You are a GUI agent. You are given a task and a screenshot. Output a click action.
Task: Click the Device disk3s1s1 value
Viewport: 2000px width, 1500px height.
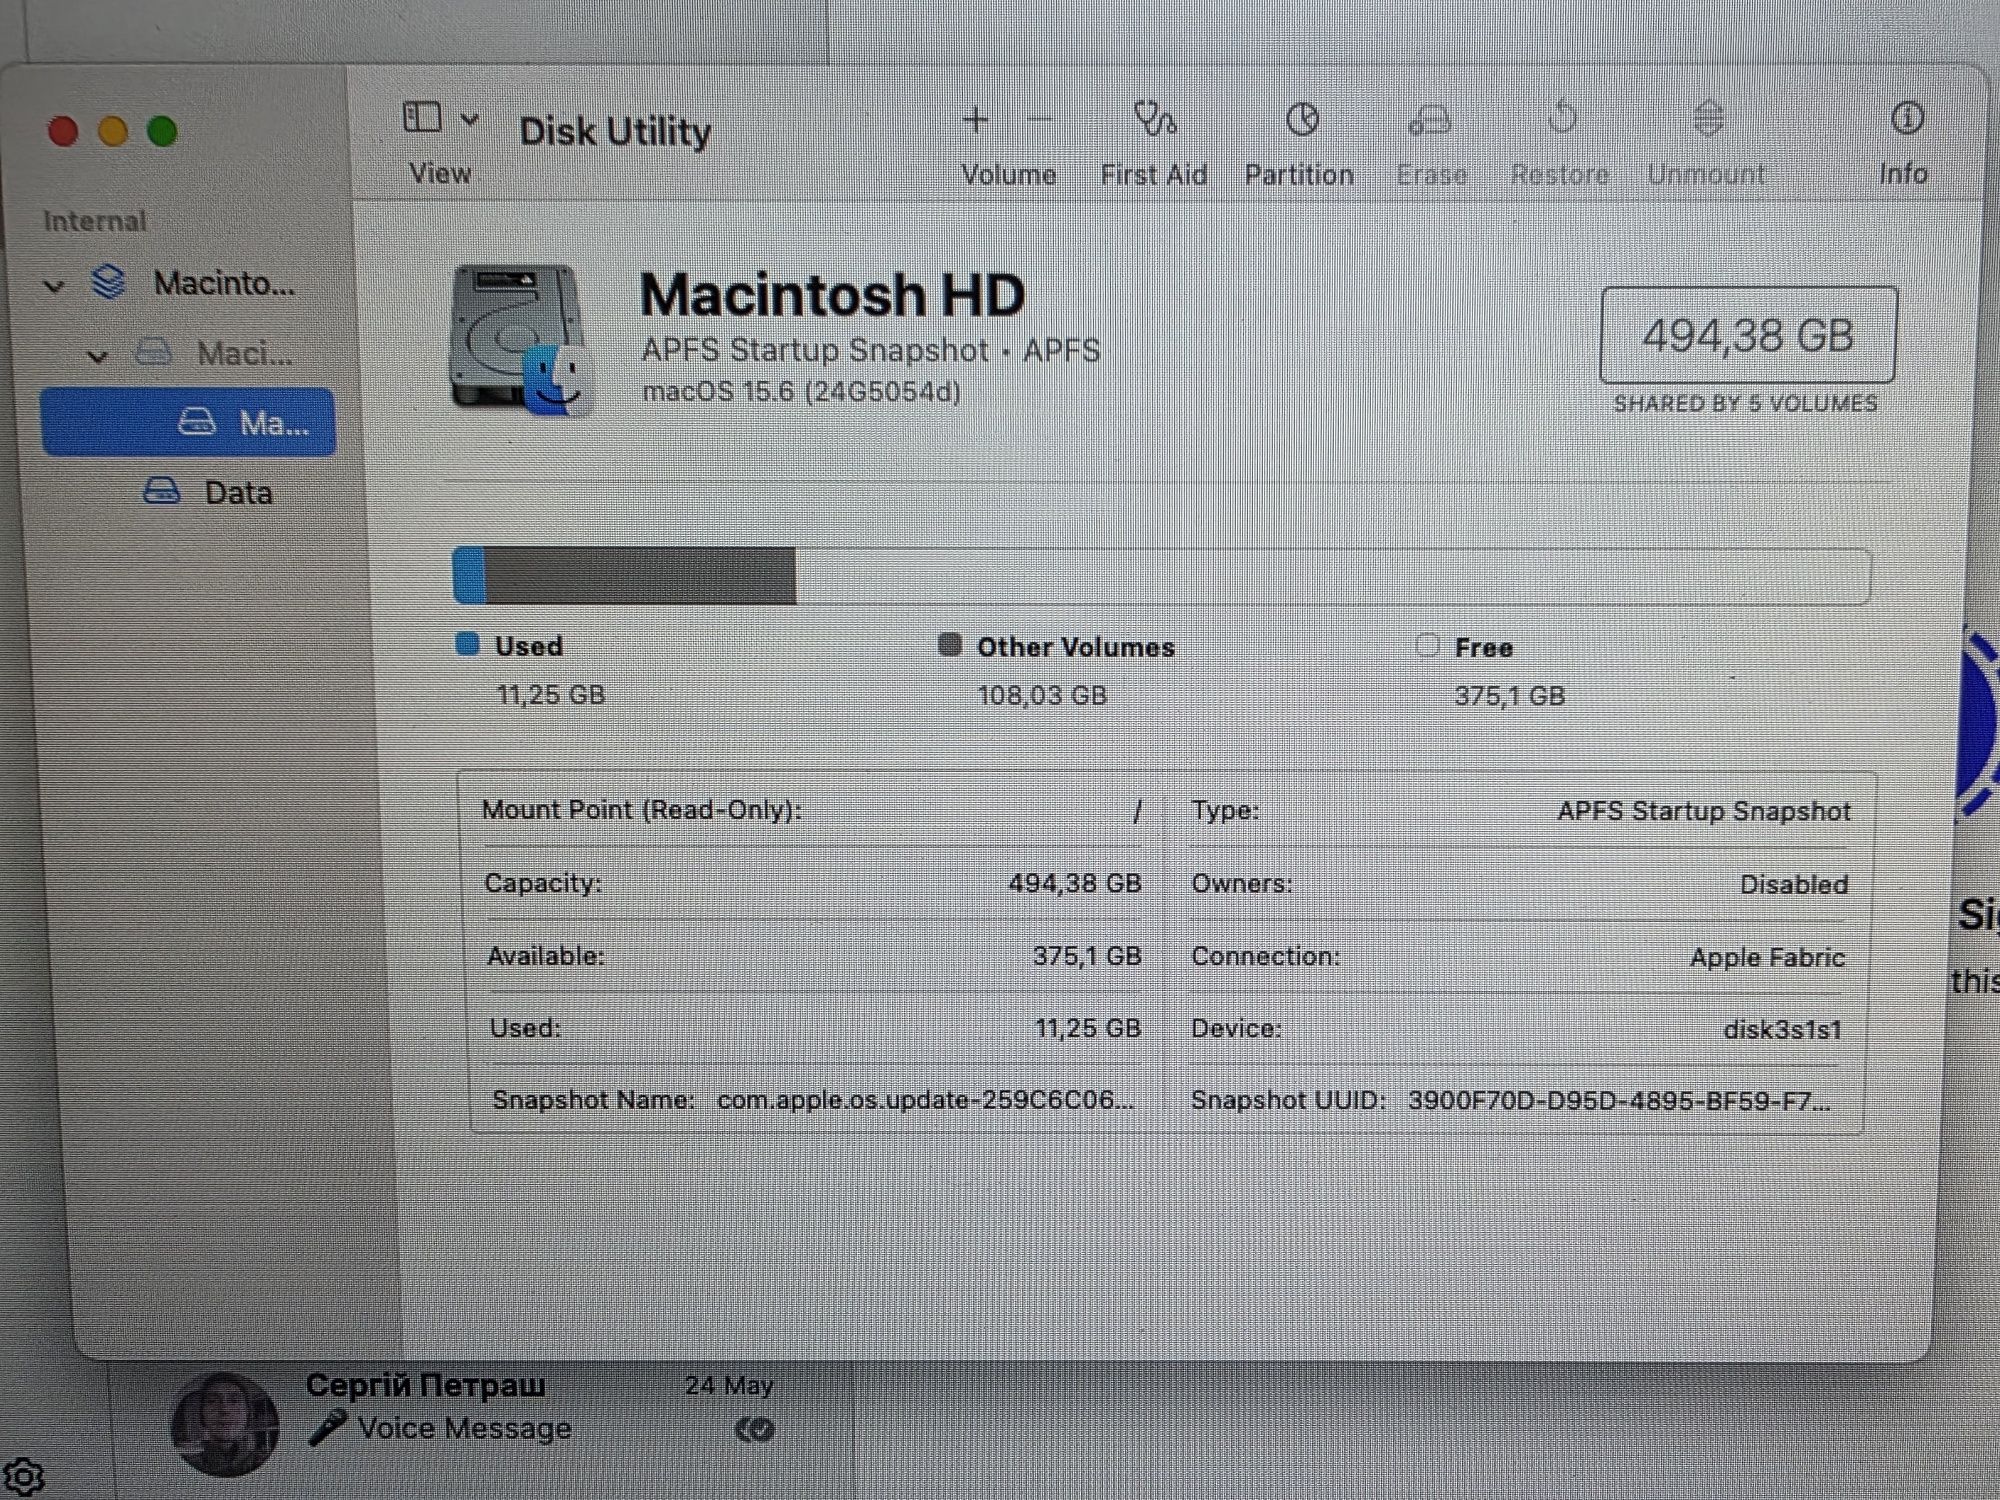(x=1782, y=1029)
